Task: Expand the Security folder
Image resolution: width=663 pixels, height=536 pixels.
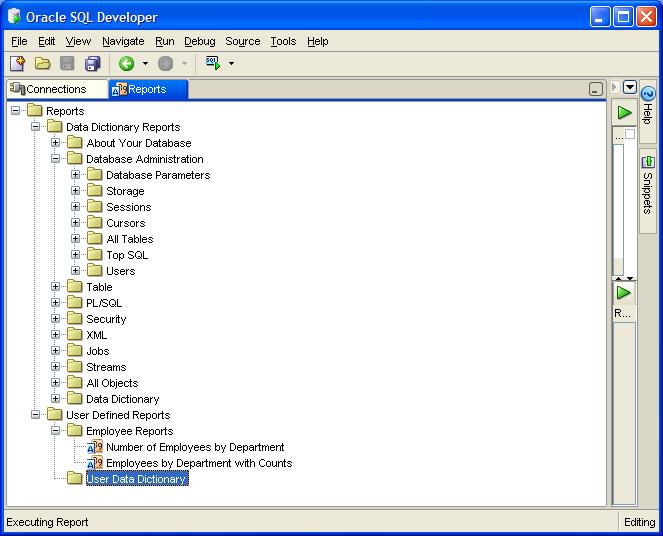Action: tap(55, 319)
